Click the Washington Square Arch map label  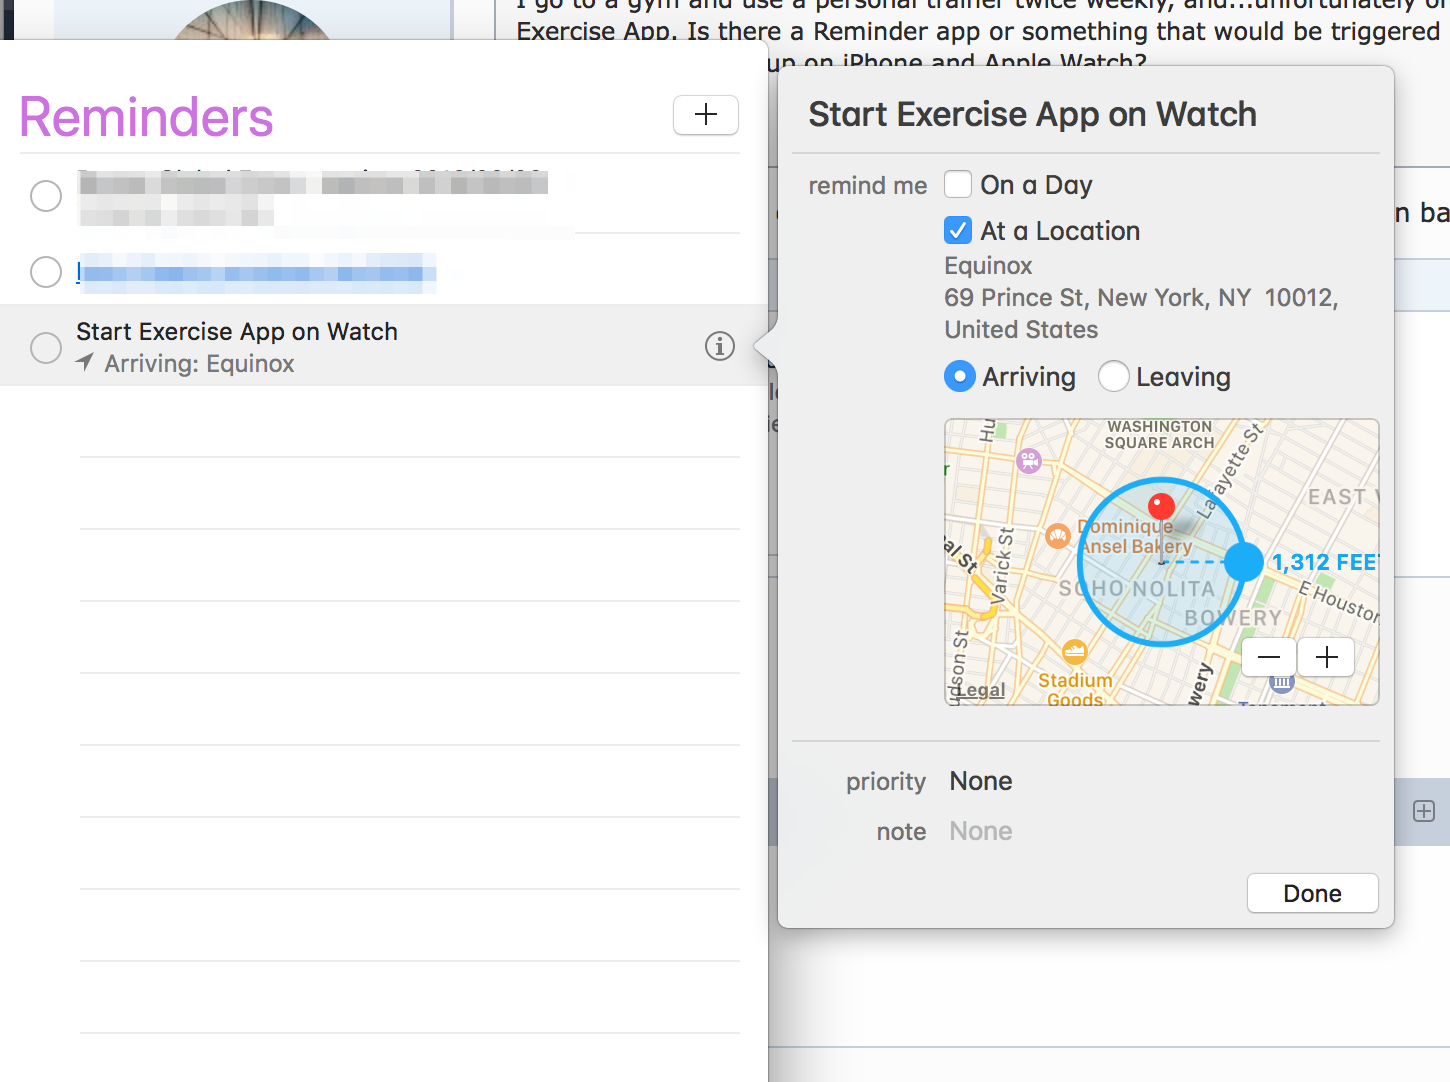tap(1160, 434)
